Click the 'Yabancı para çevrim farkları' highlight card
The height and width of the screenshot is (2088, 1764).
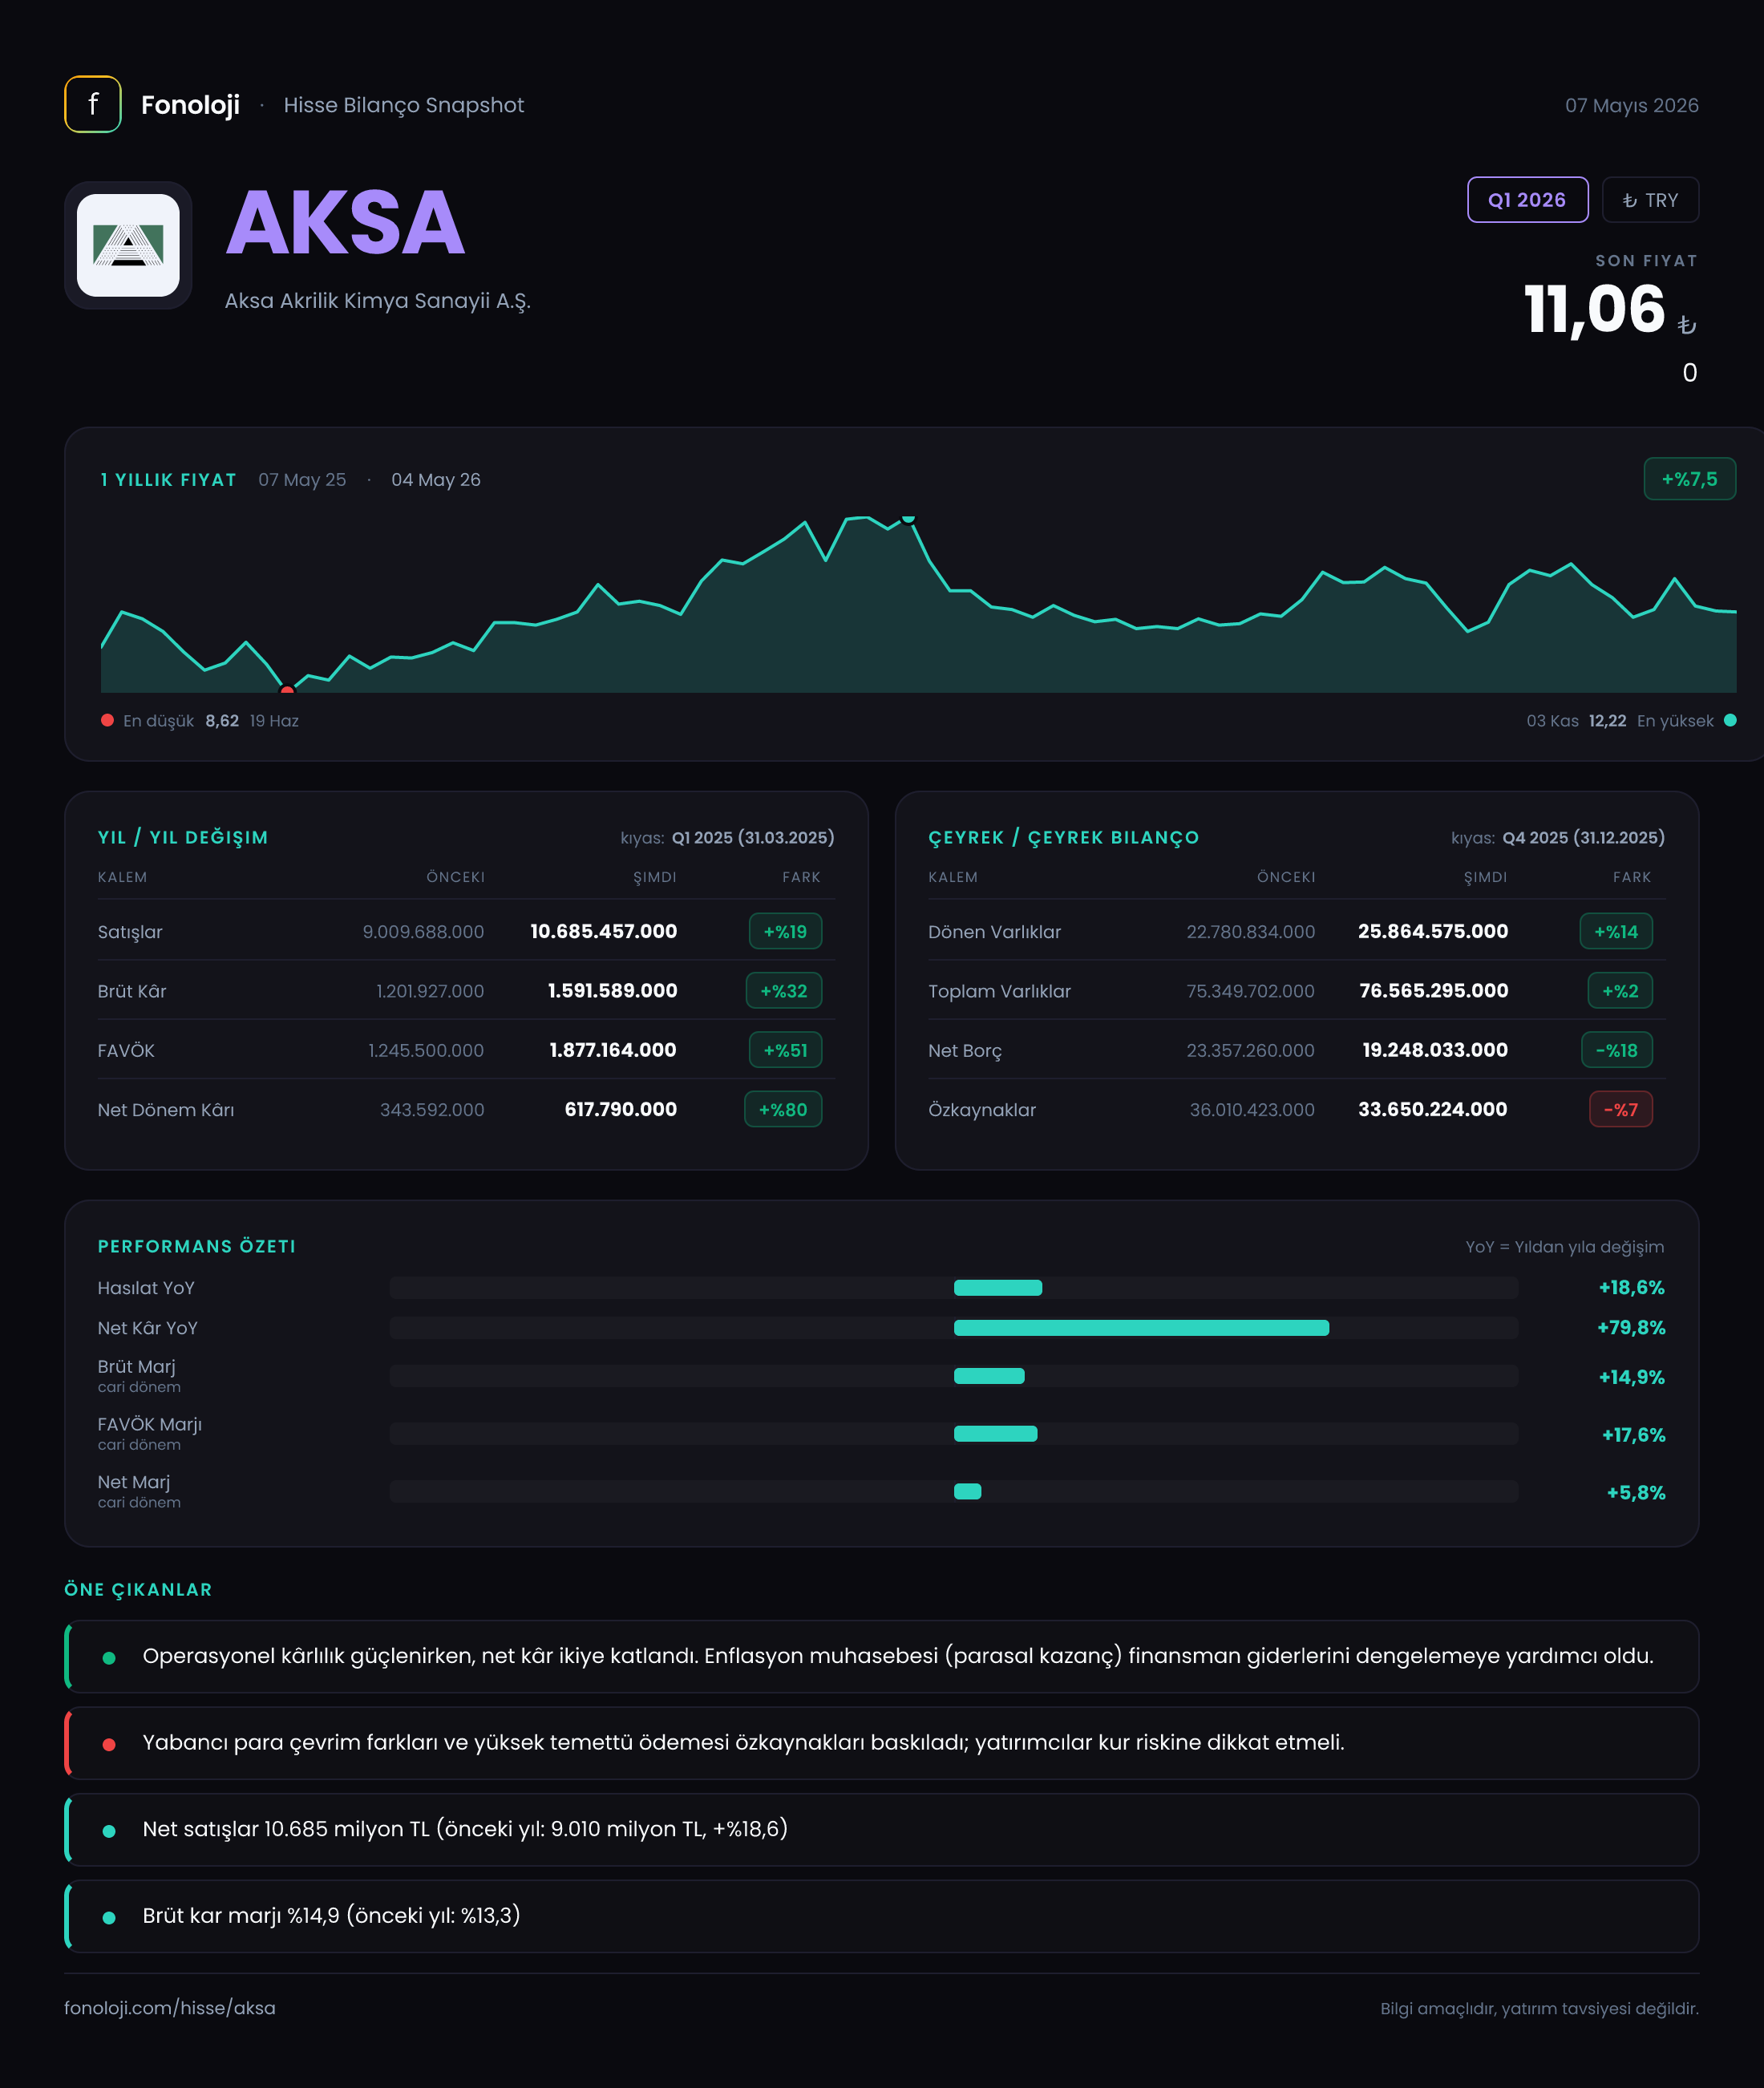point(882,1743)
